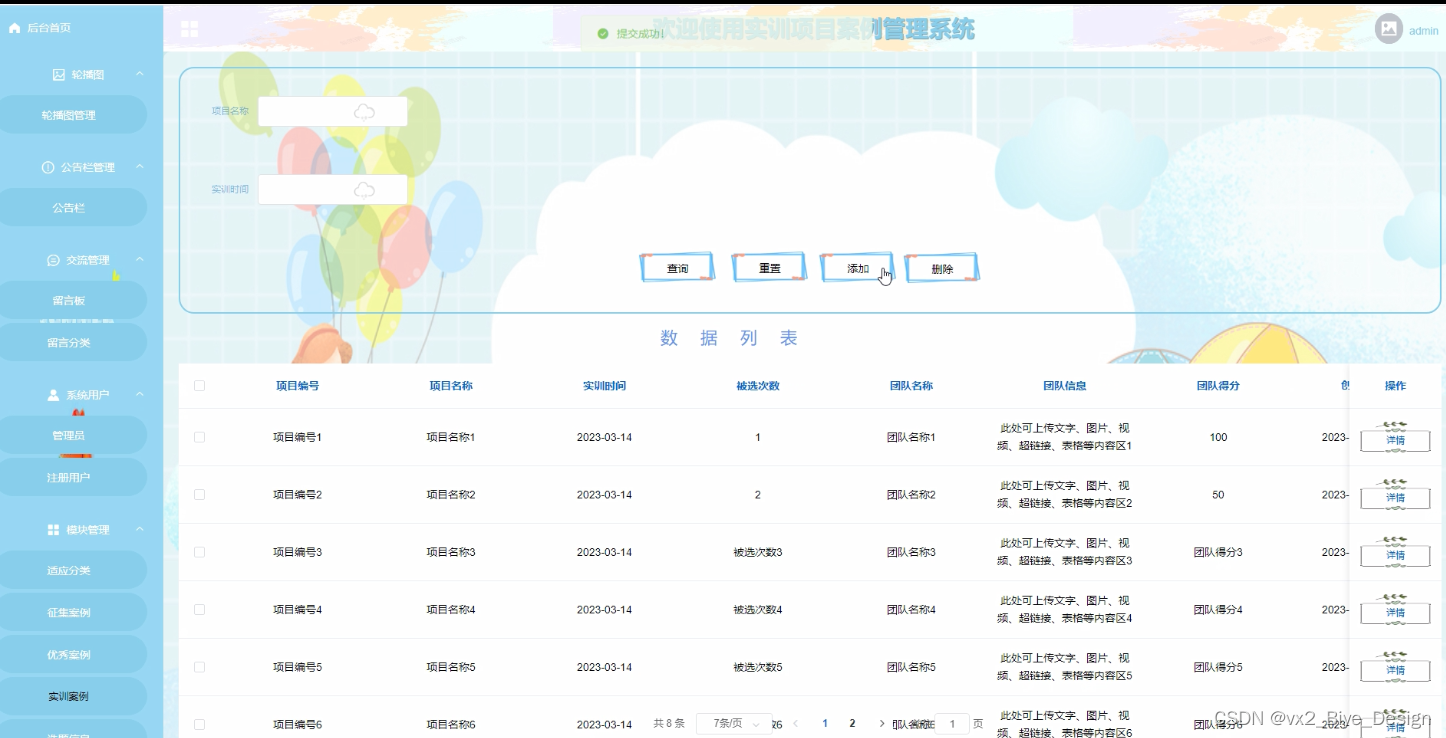1446x738 pixels.
Task: Open 实训案例 menu item
Action: [70, 696]
